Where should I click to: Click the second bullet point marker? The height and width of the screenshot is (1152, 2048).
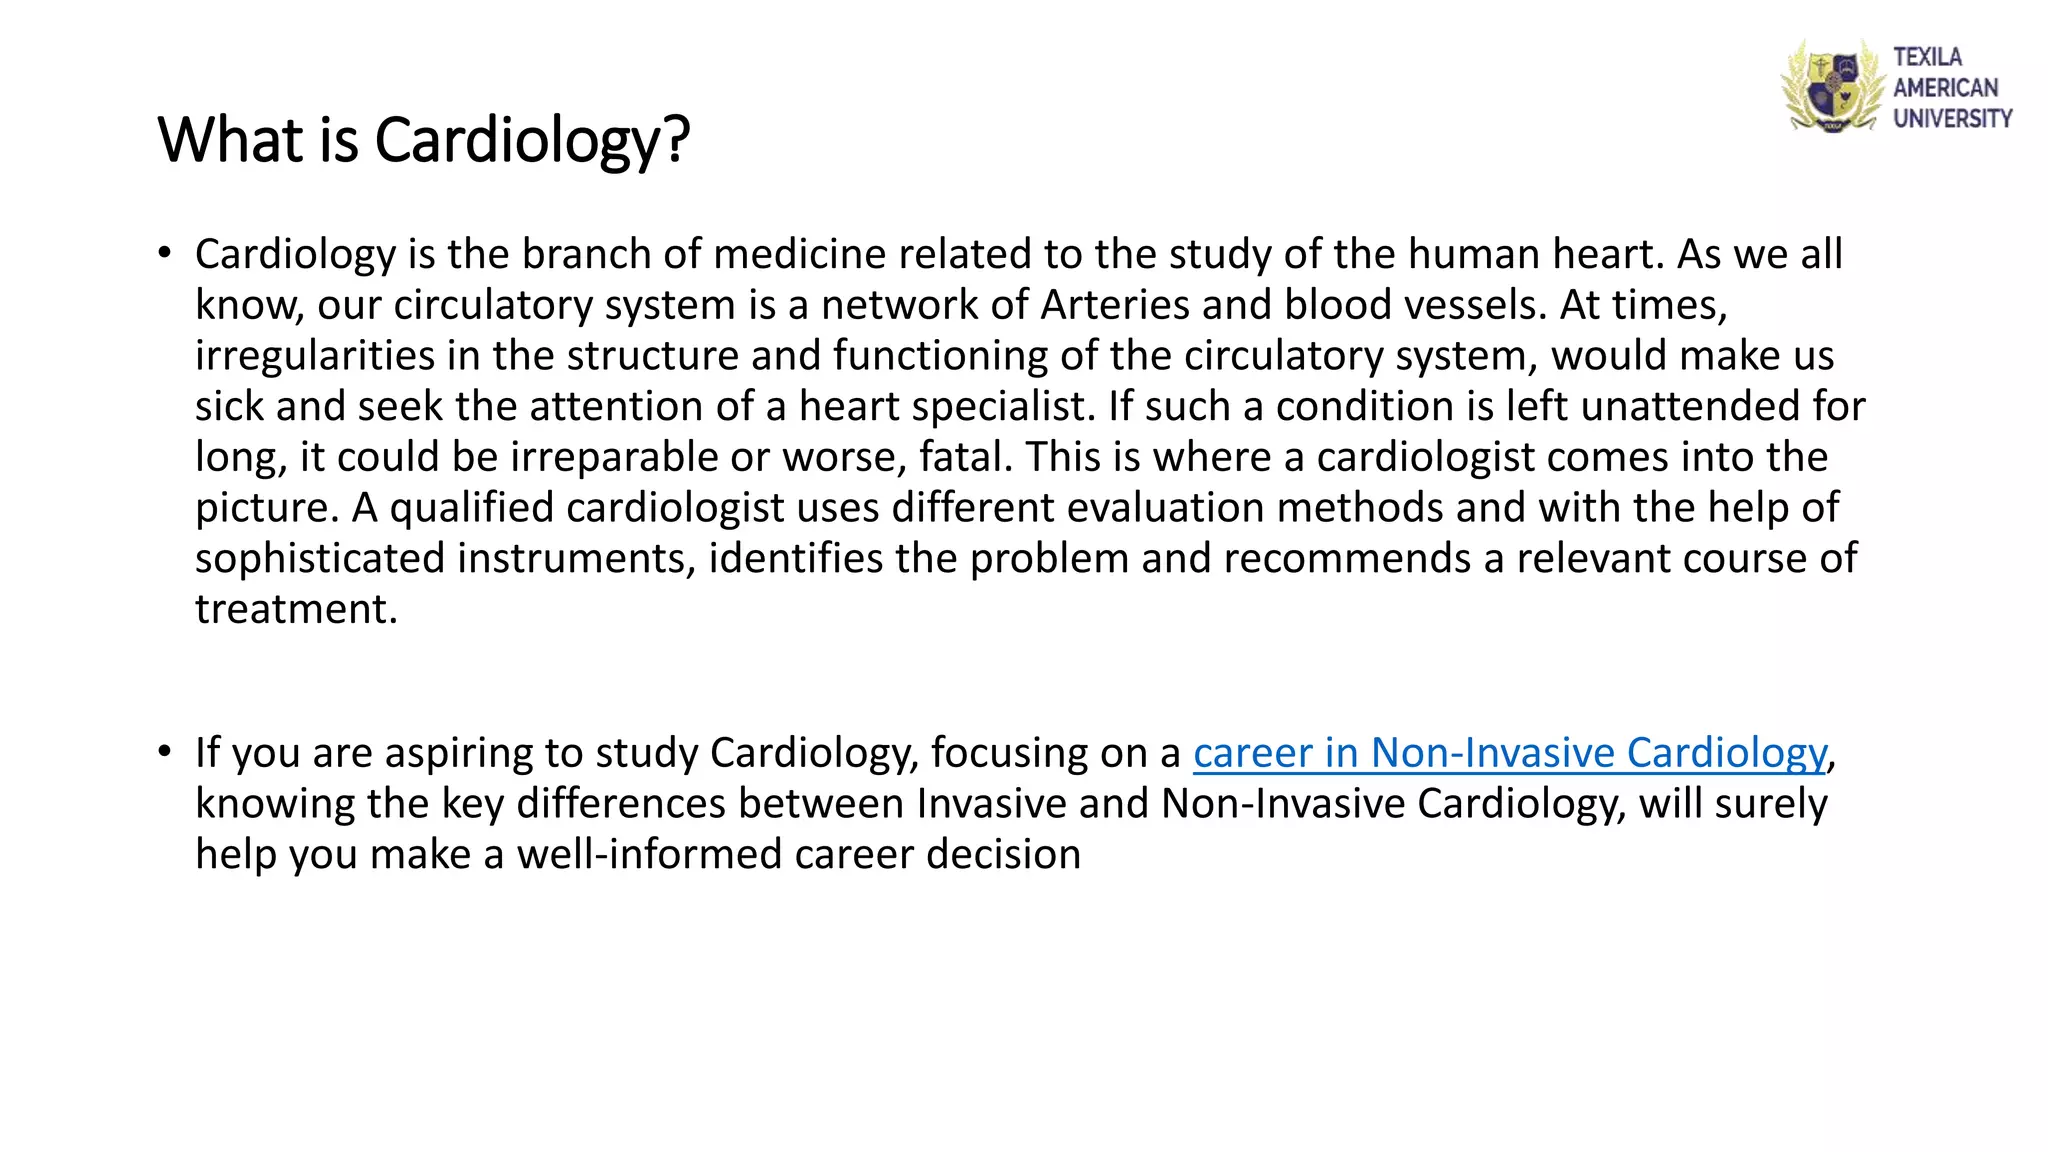coord(165,752)
